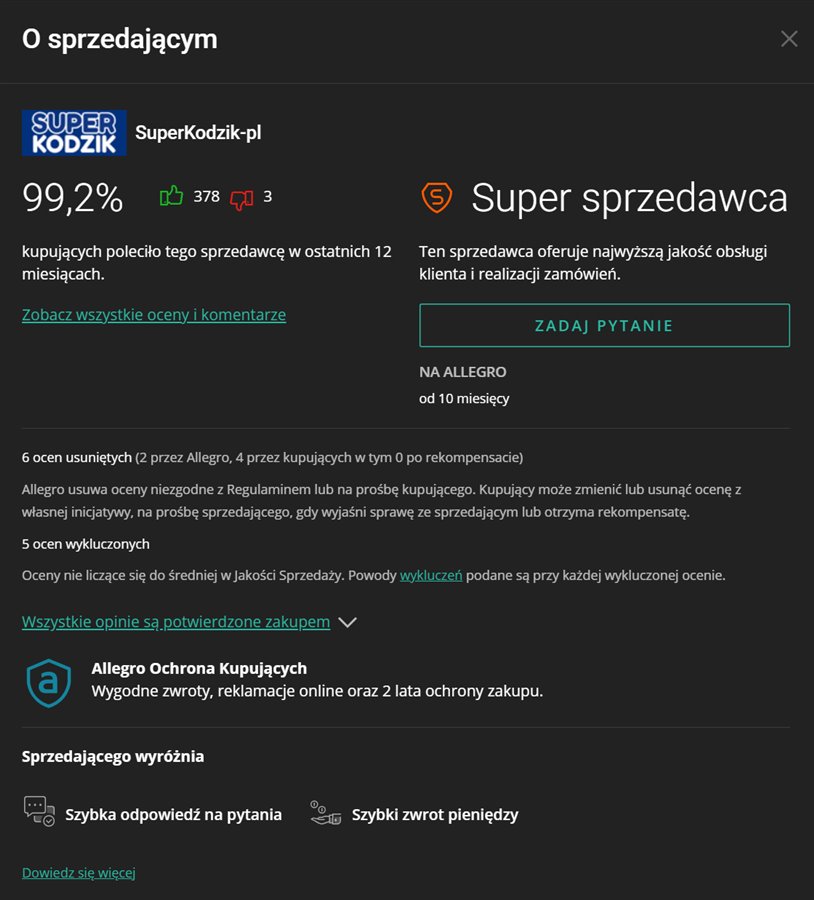Click Dowiedz się więcej link
This screenshot has width=814, height=900.
pyautogui.click(x=79, y=872)
